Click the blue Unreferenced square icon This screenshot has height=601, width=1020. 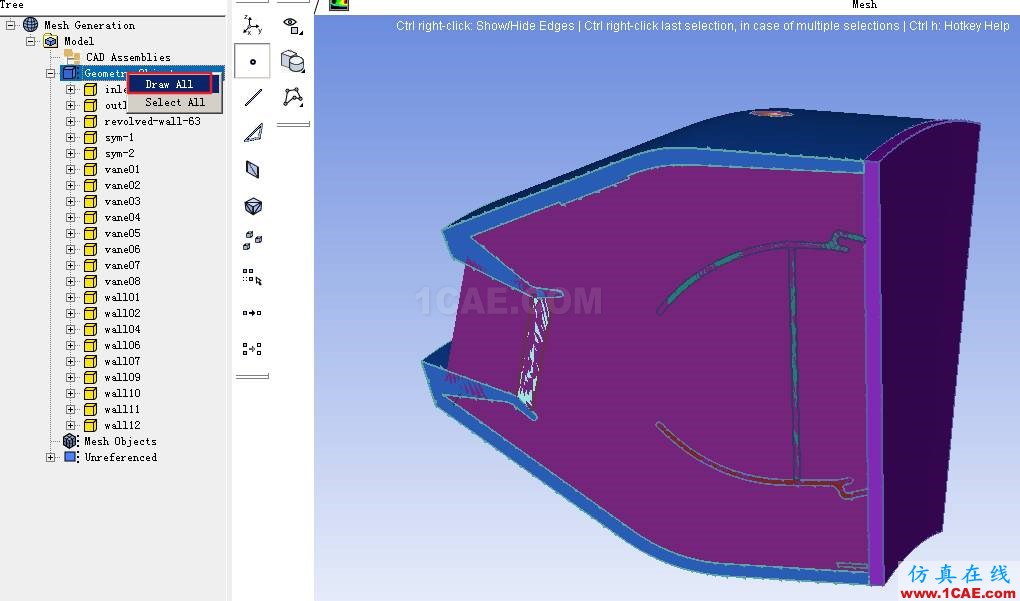[x=70, y=457]
